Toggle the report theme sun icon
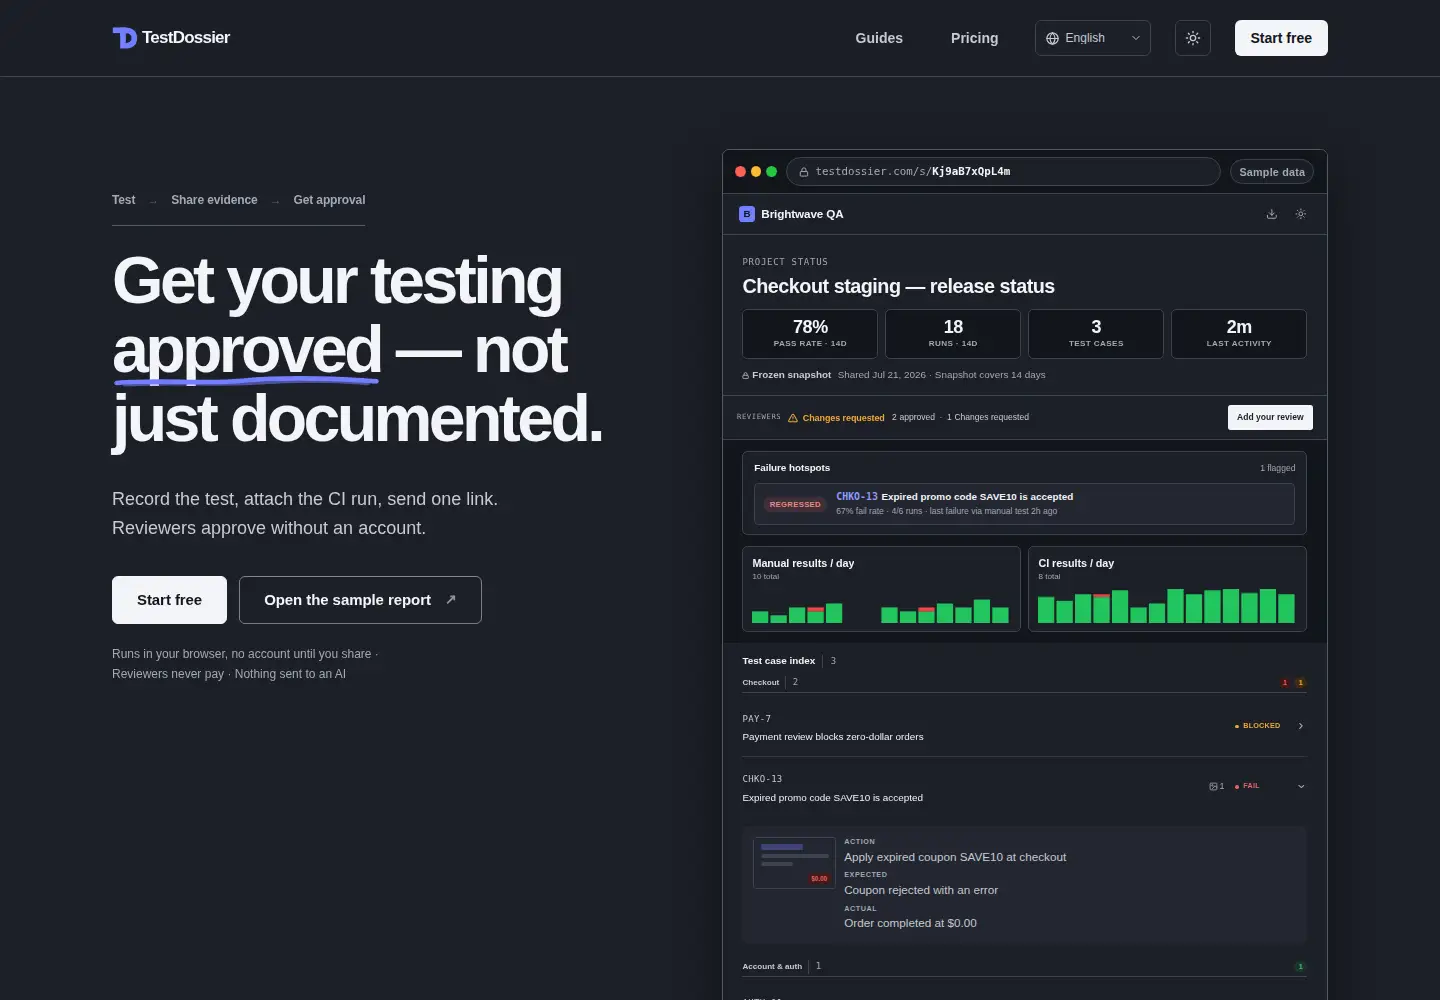Viewport: 1440px width, 1000px height. pos(1301,214)
